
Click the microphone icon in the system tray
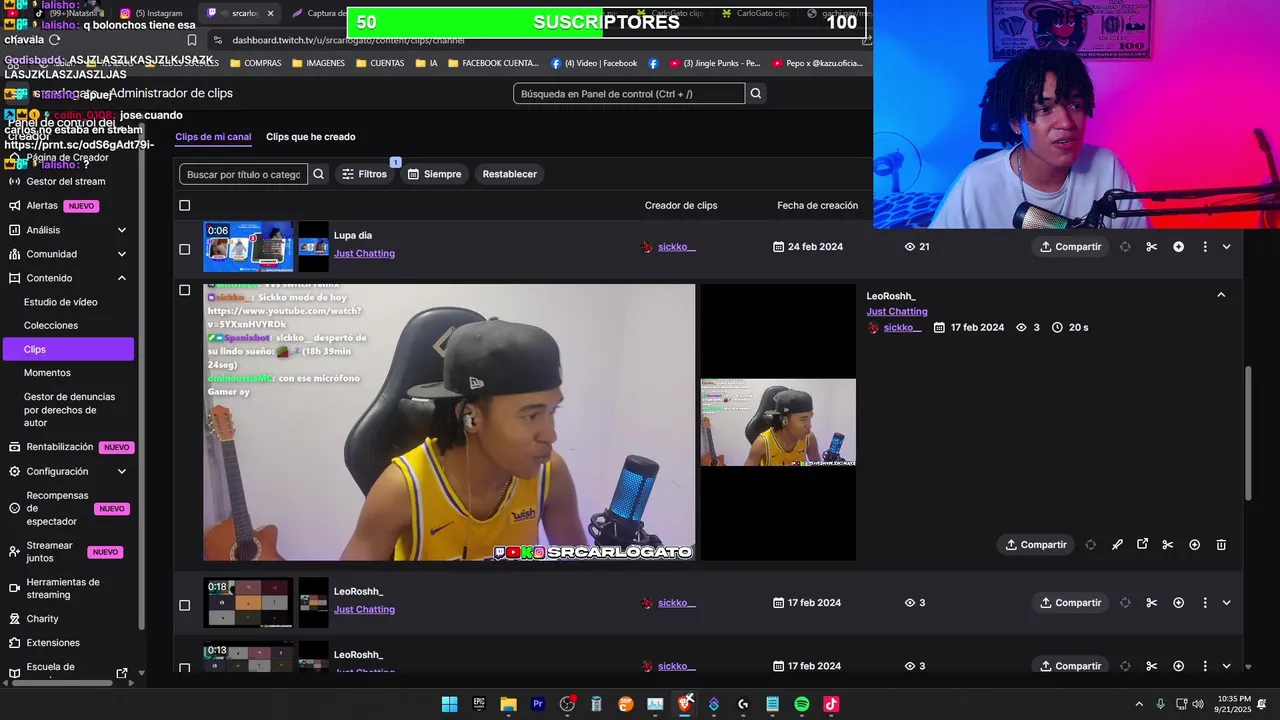1160,704
